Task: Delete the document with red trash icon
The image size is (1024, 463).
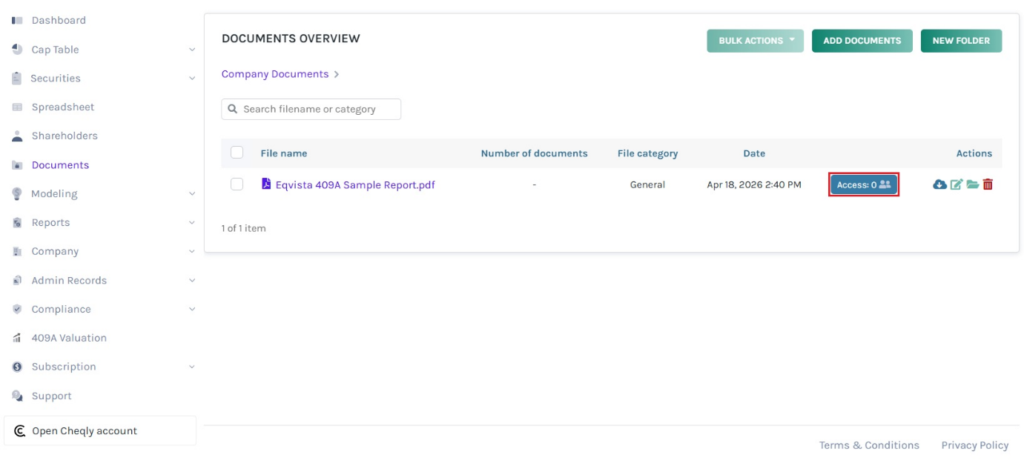Action: [x=988, y=185]
